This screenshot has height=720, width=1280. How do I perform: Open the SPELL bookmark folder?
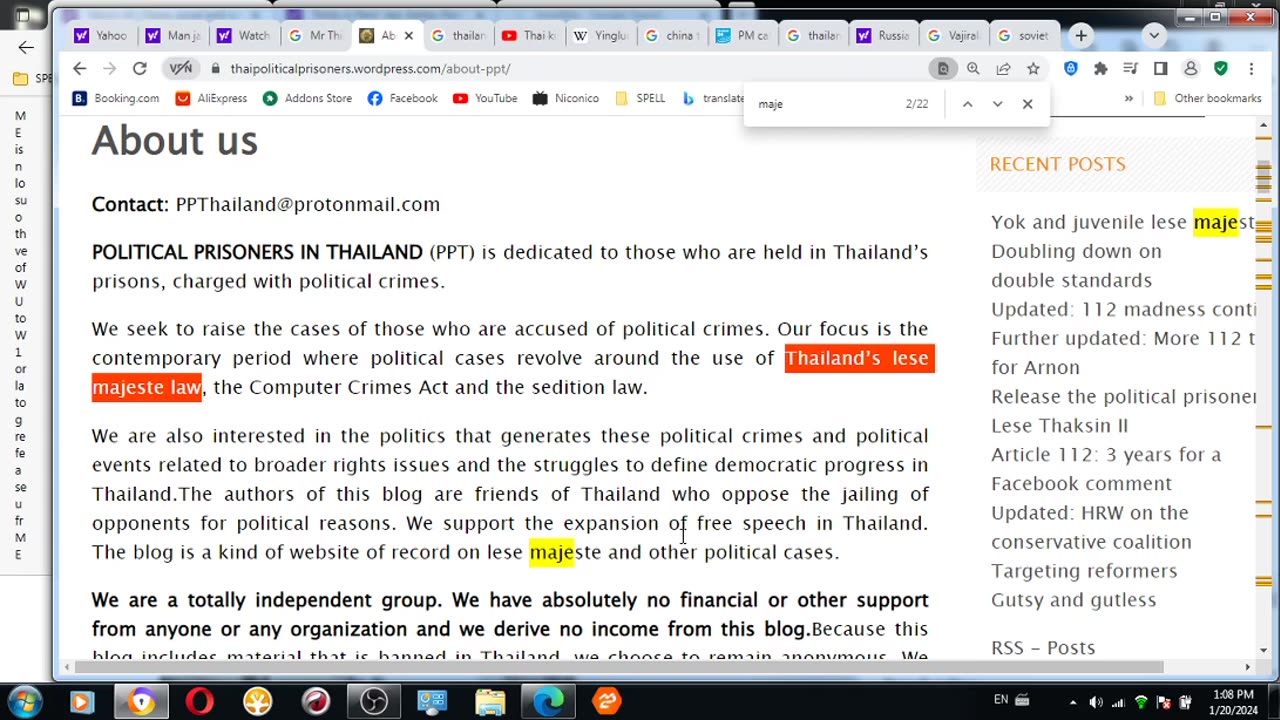point(640,98)
